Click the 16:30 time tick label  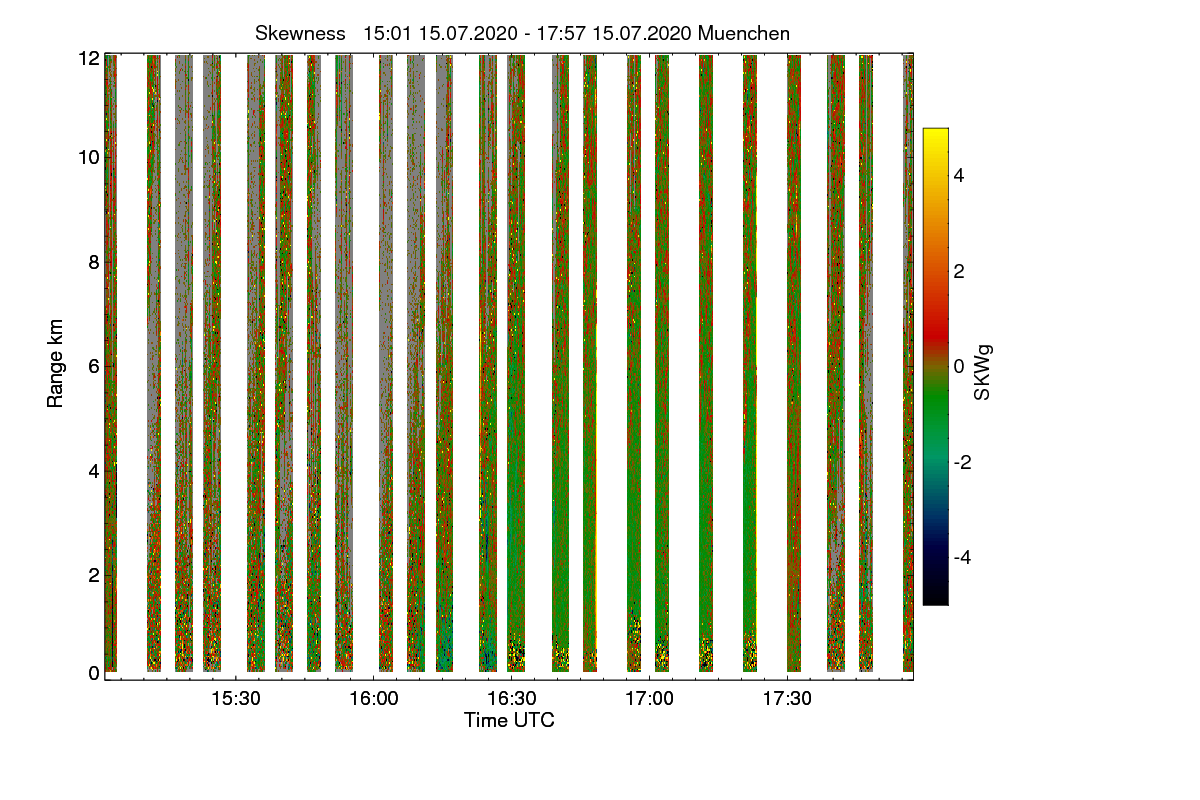point(511,698)
